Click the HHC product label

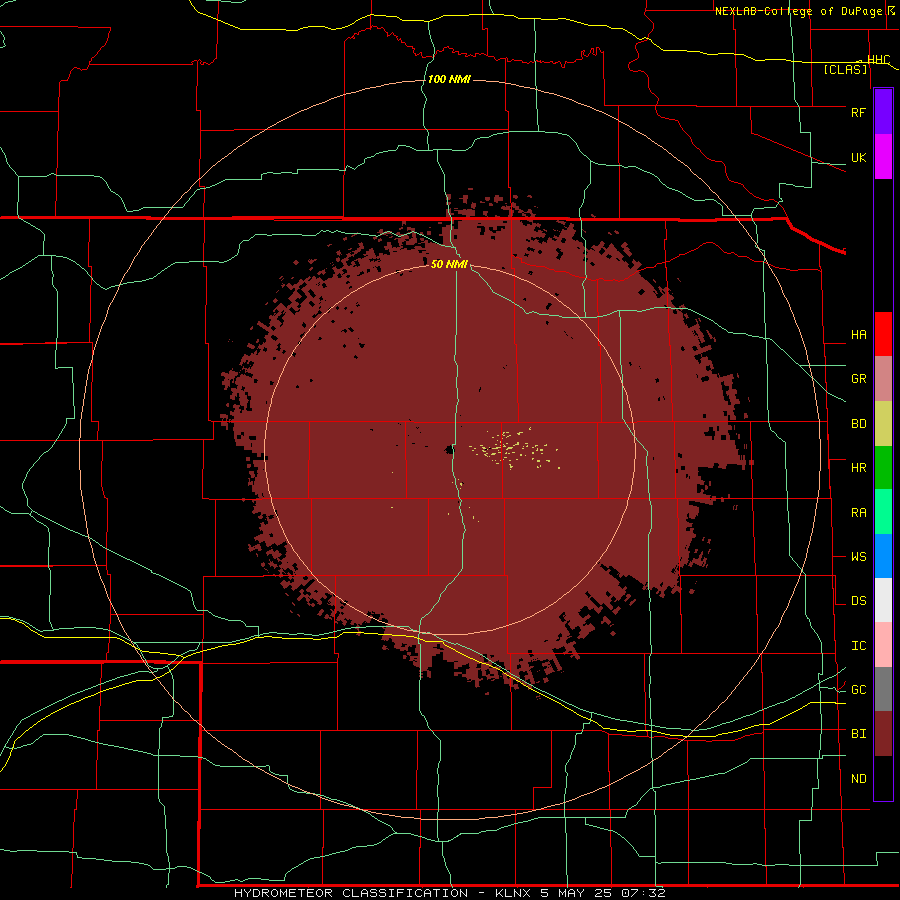878,59
